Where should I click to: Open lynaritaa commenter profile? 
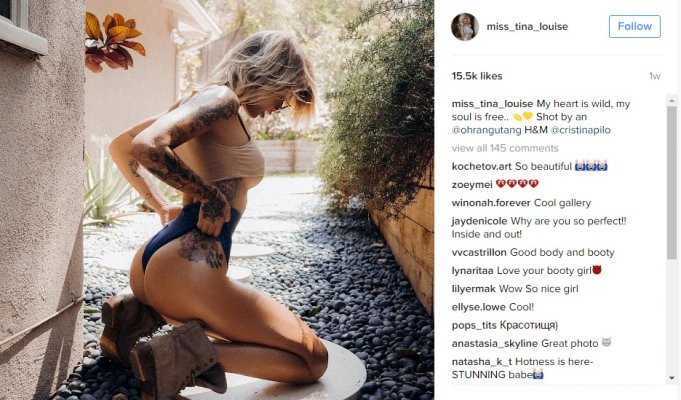click(x=473, y=271)
